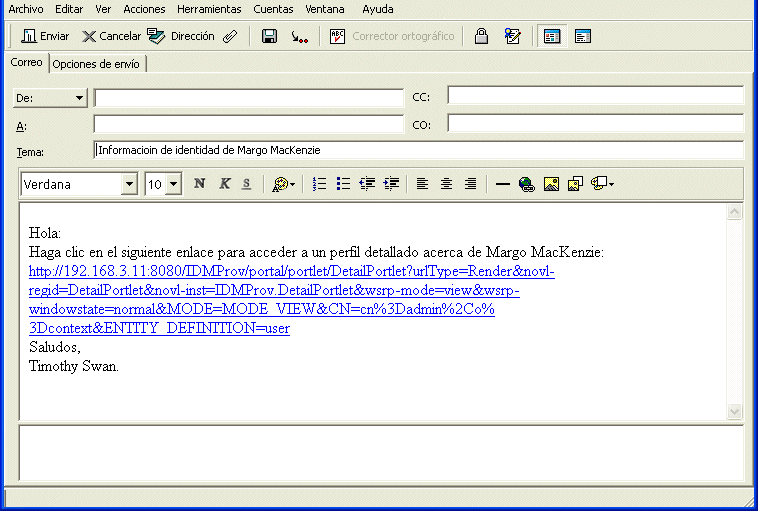This screenshot has width=758, height=511.
Task: Click the paperclip attach file icon
Action: tap(230, 36)
